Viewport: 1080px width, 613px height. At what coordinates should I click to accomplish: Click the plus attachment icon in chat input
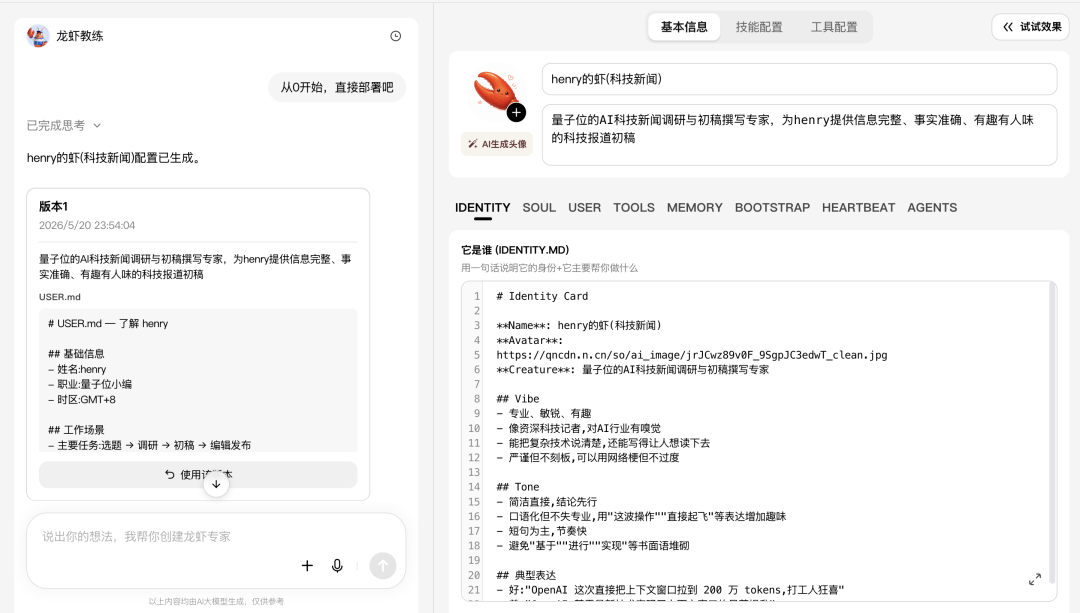307,565
